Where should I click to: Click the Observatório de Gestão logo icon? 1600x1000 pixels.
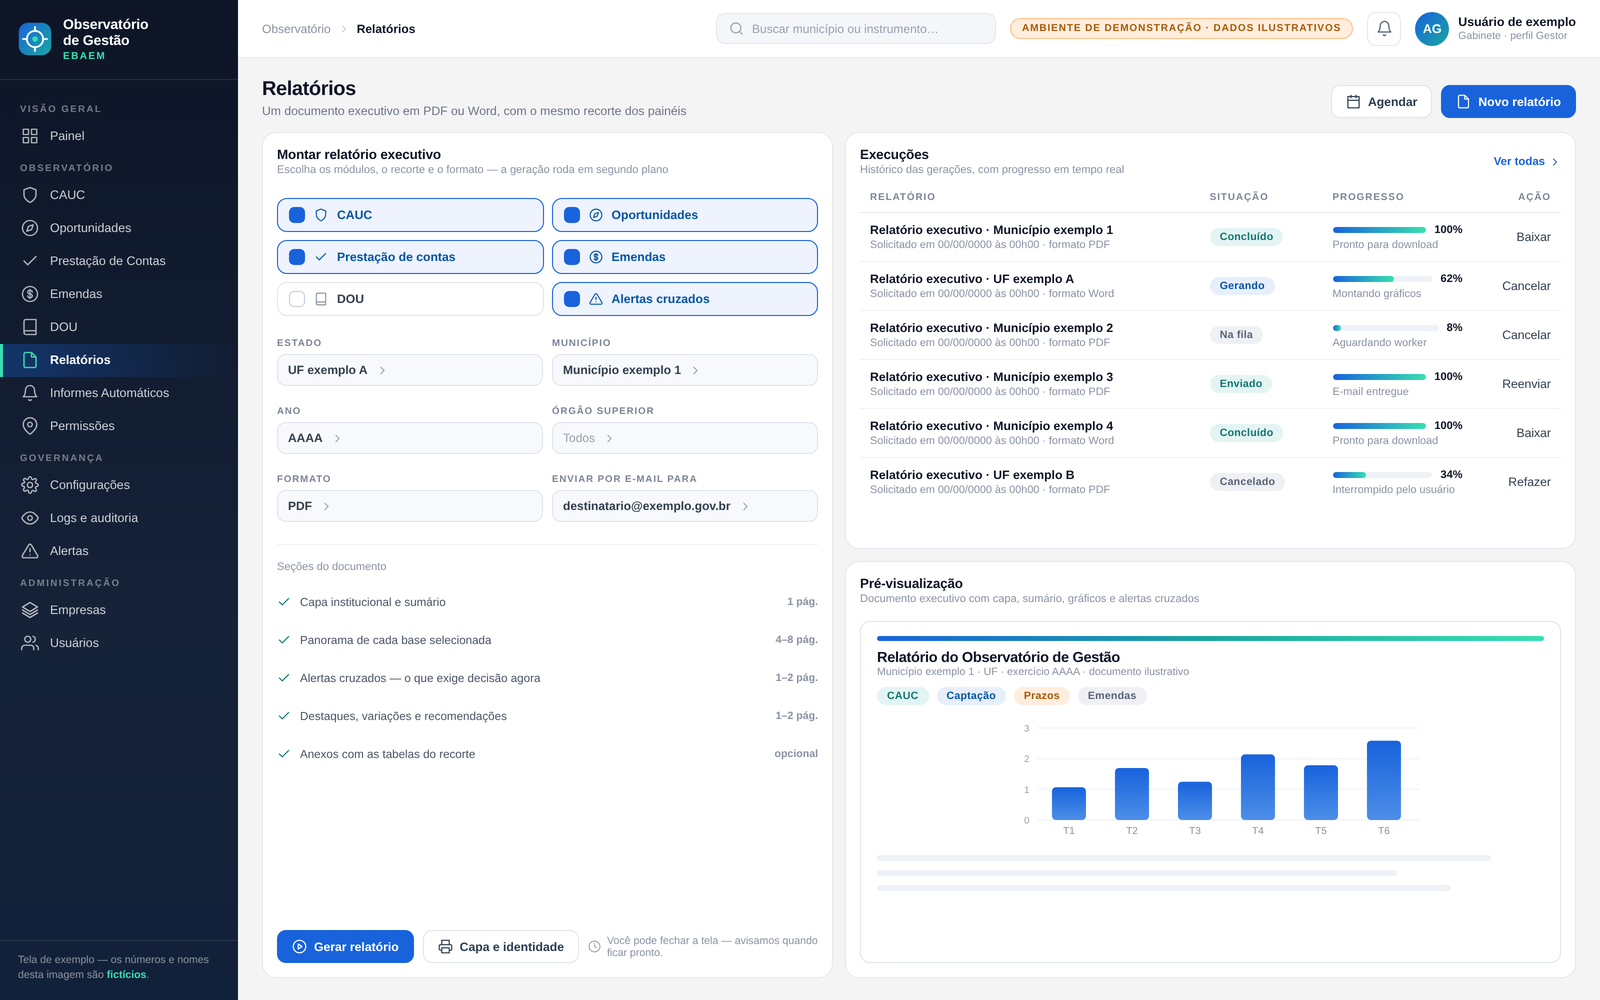pyautogui.click(x=35, y=39)
